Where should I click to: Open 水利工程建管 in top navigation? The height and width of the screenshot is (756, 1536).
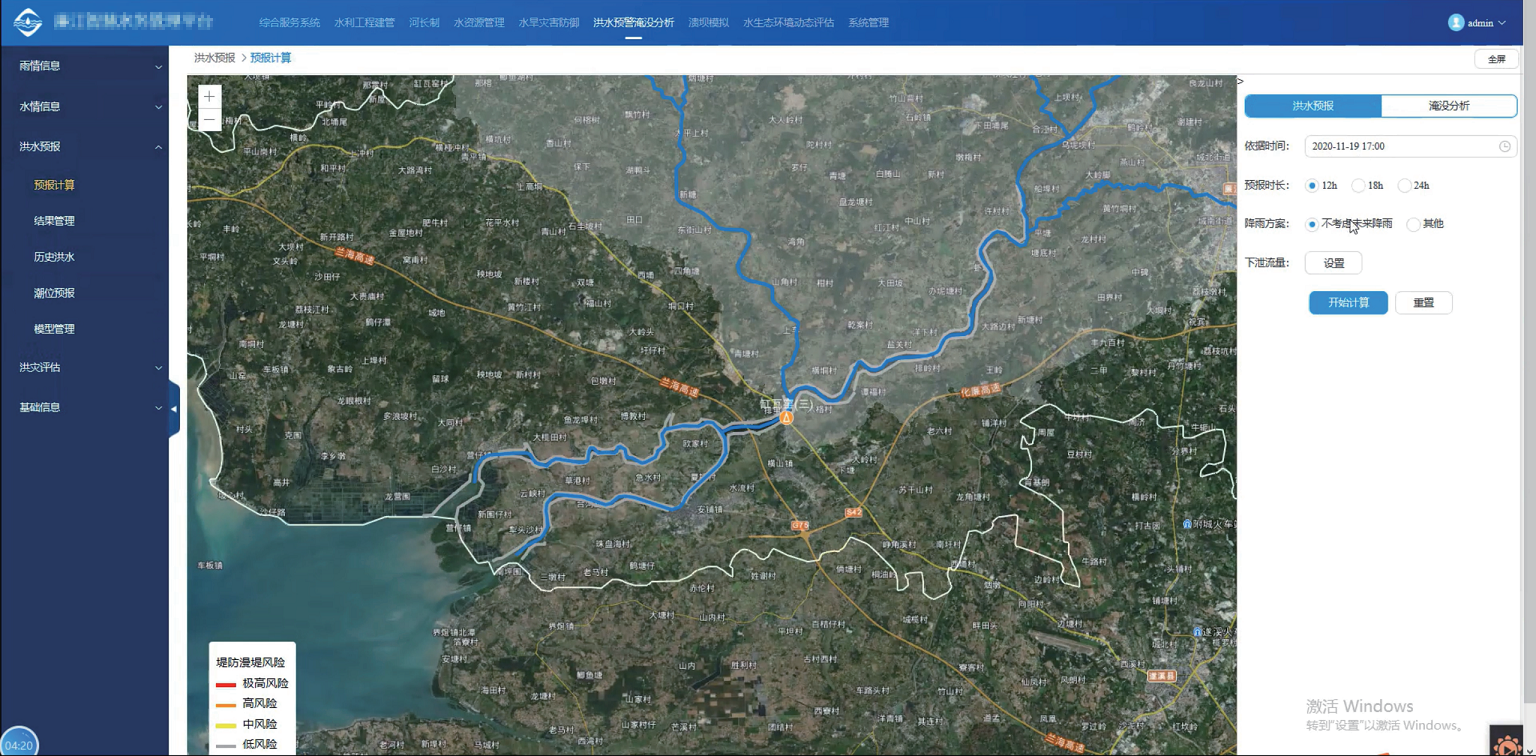point(364,22)
